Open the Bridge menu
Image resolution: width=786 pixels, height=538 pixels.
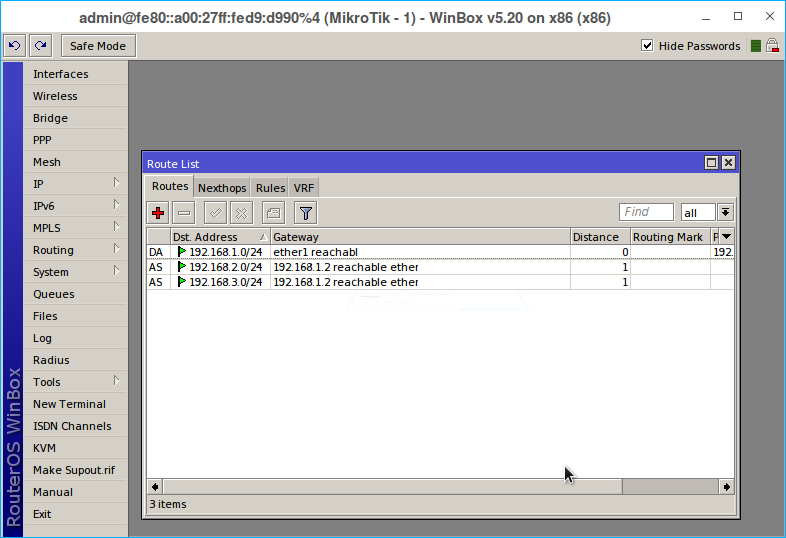pyautogui.click(x=76, y=118)
